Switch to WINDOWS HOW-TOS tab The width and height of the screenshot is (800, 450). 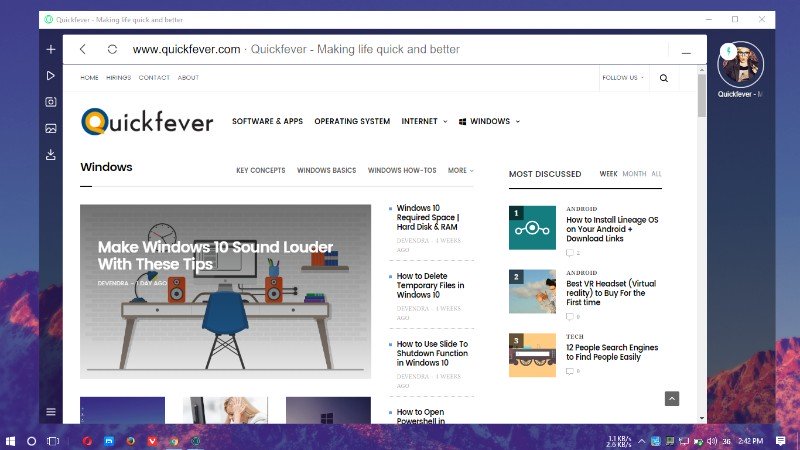point(402,170)
